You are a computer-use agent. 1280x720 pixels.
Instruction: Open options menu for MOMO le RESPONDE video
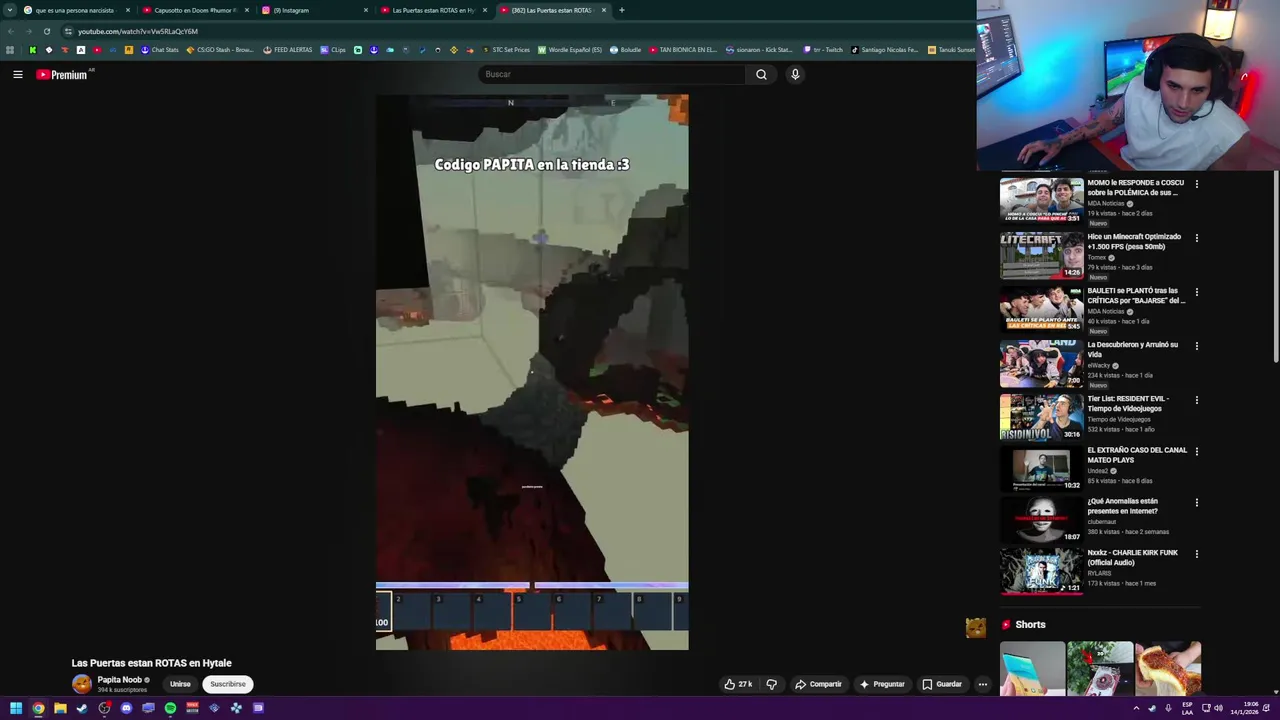pos(1196,184)
